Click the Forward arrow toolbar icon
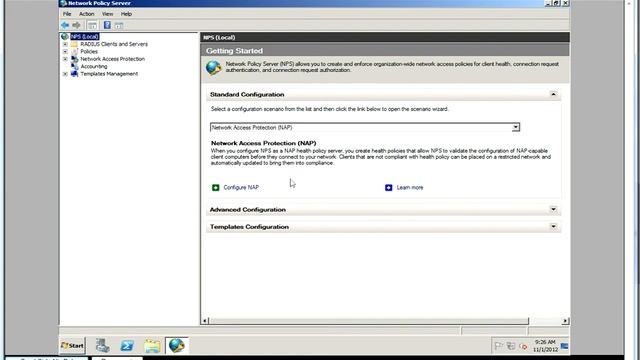This screenshot has width=640, height=360. click(76, 25)
